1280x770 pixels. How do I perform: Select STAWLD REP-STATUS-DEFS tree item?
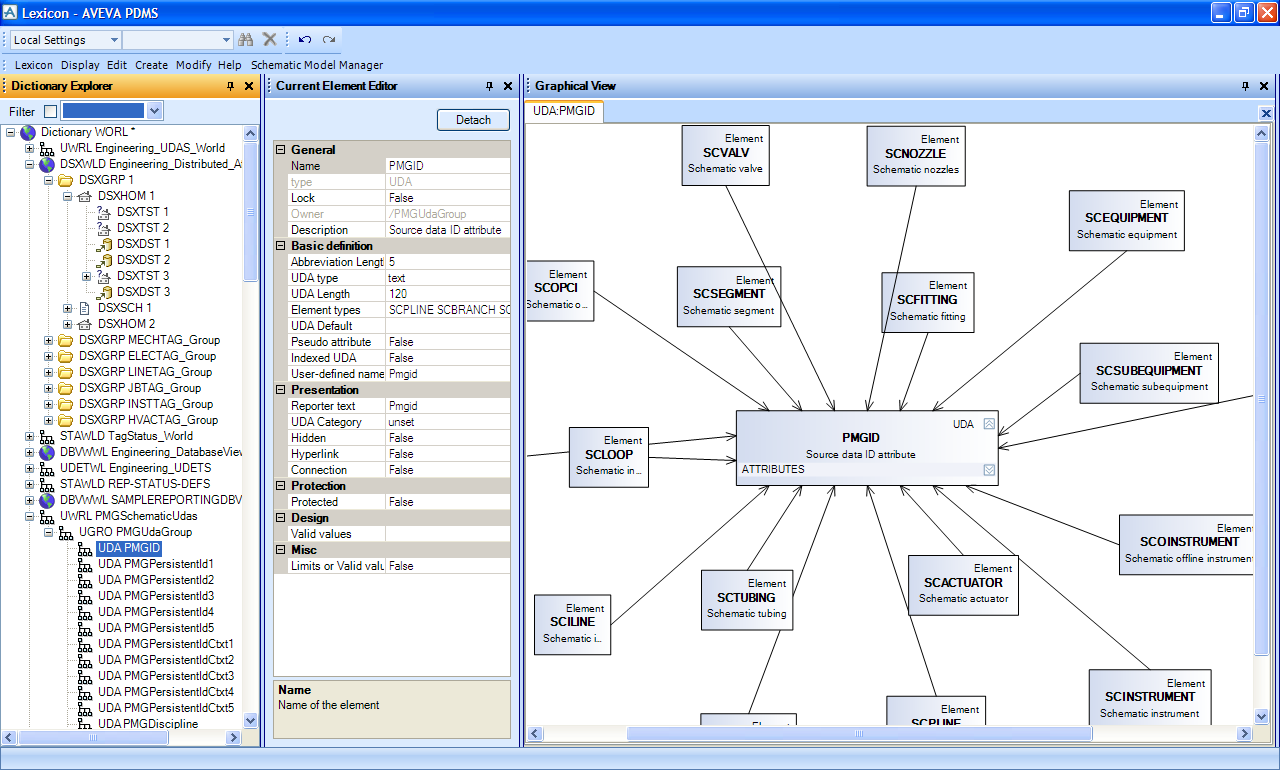135,484
